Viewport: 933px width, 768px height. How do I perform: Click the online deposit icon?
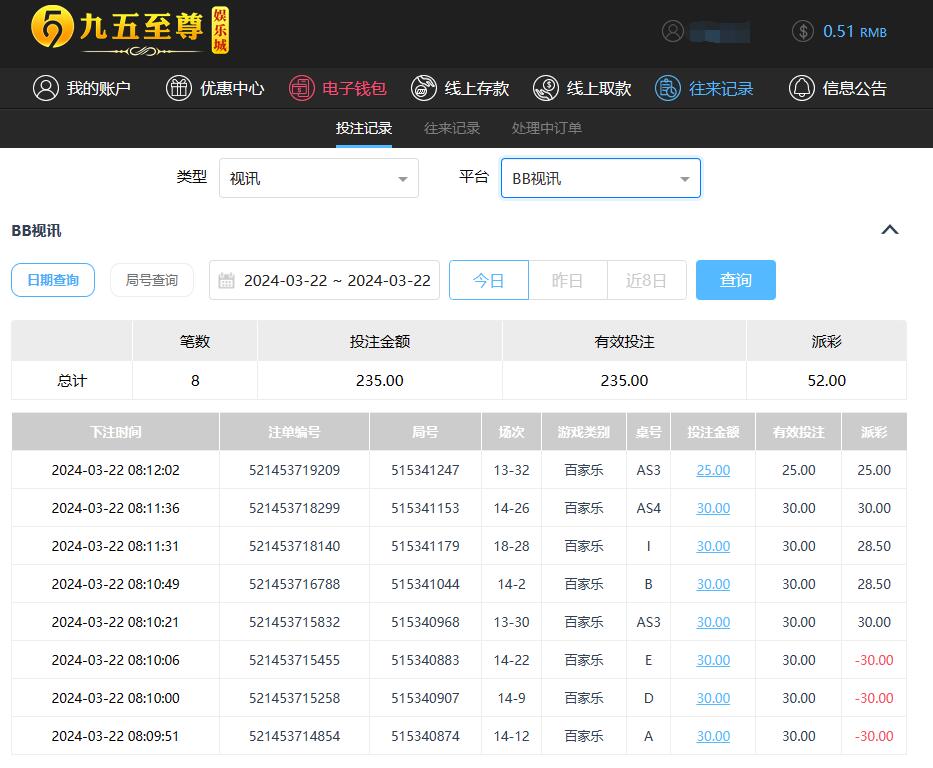(x=424, y=88)
